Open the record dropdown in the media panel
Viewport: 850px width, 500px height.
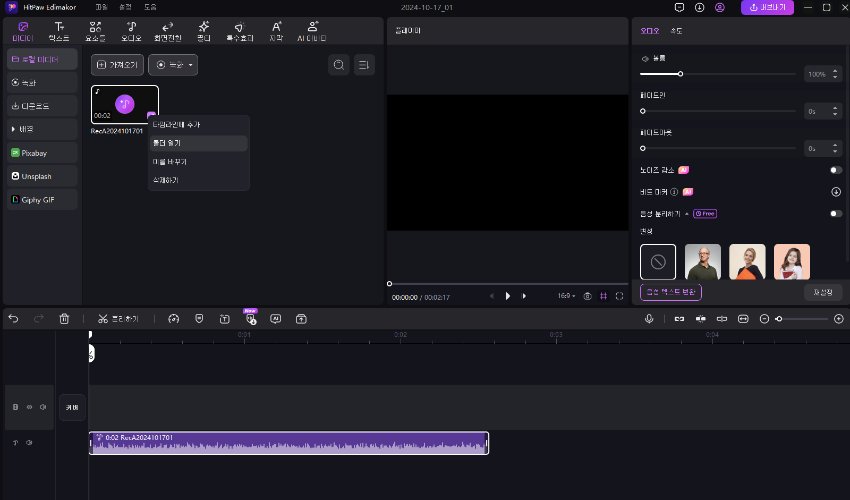[x=173, y=65]
